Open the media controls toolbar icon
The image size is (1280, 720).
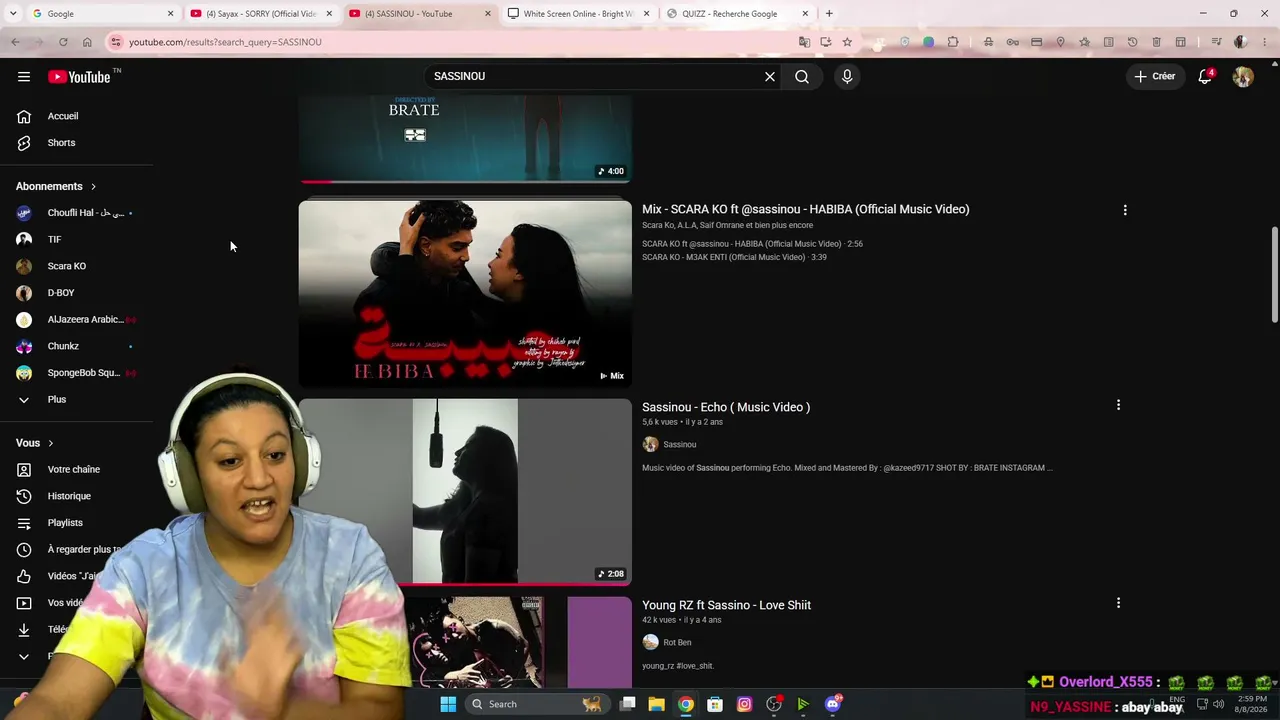pyautogui.click(x=1216, y=42)
